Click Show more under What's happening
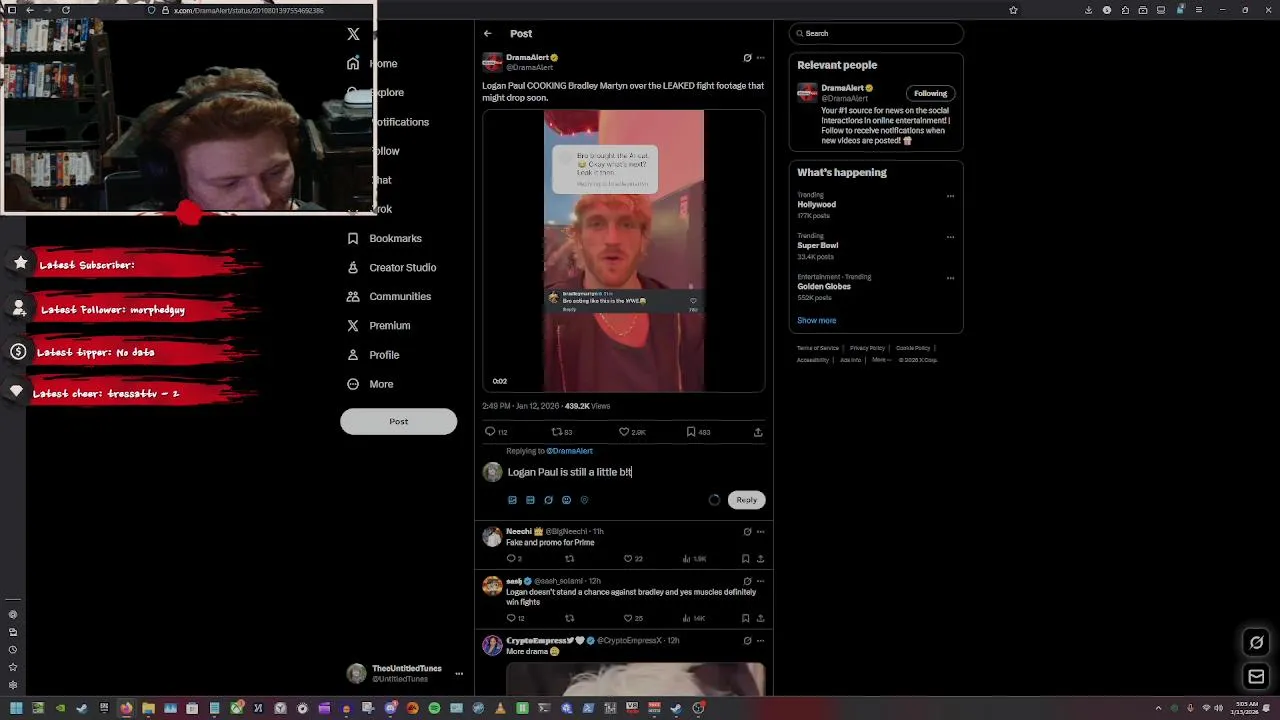Image resolution: width=1280 pixels, height=720 pixels. [816, 321]
